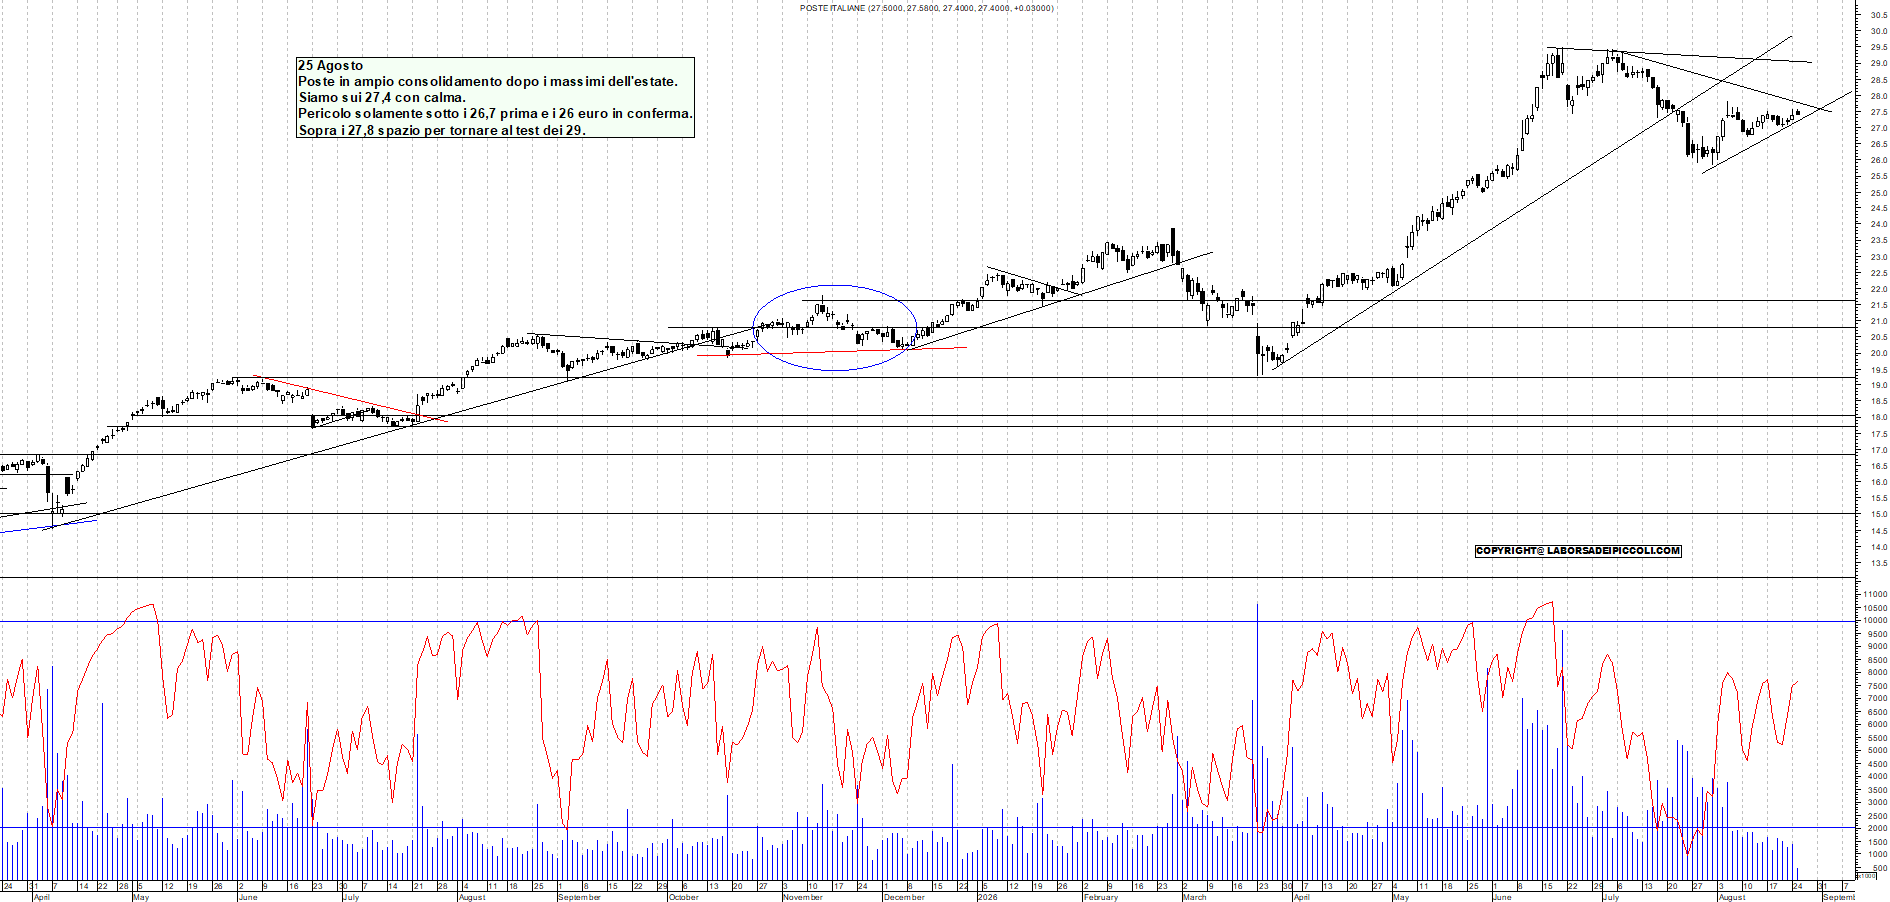Pick the 23.0 price axis label
Screen dimensions: 1890x902
[x=1878, y=257]
